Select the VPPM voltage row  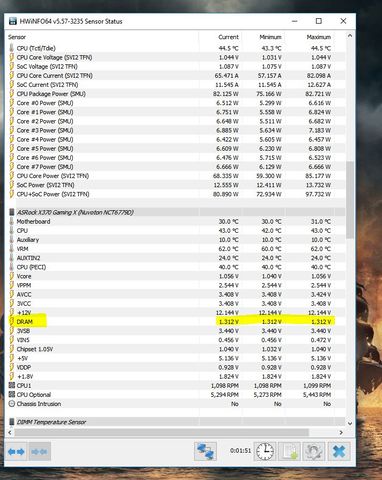176,285
